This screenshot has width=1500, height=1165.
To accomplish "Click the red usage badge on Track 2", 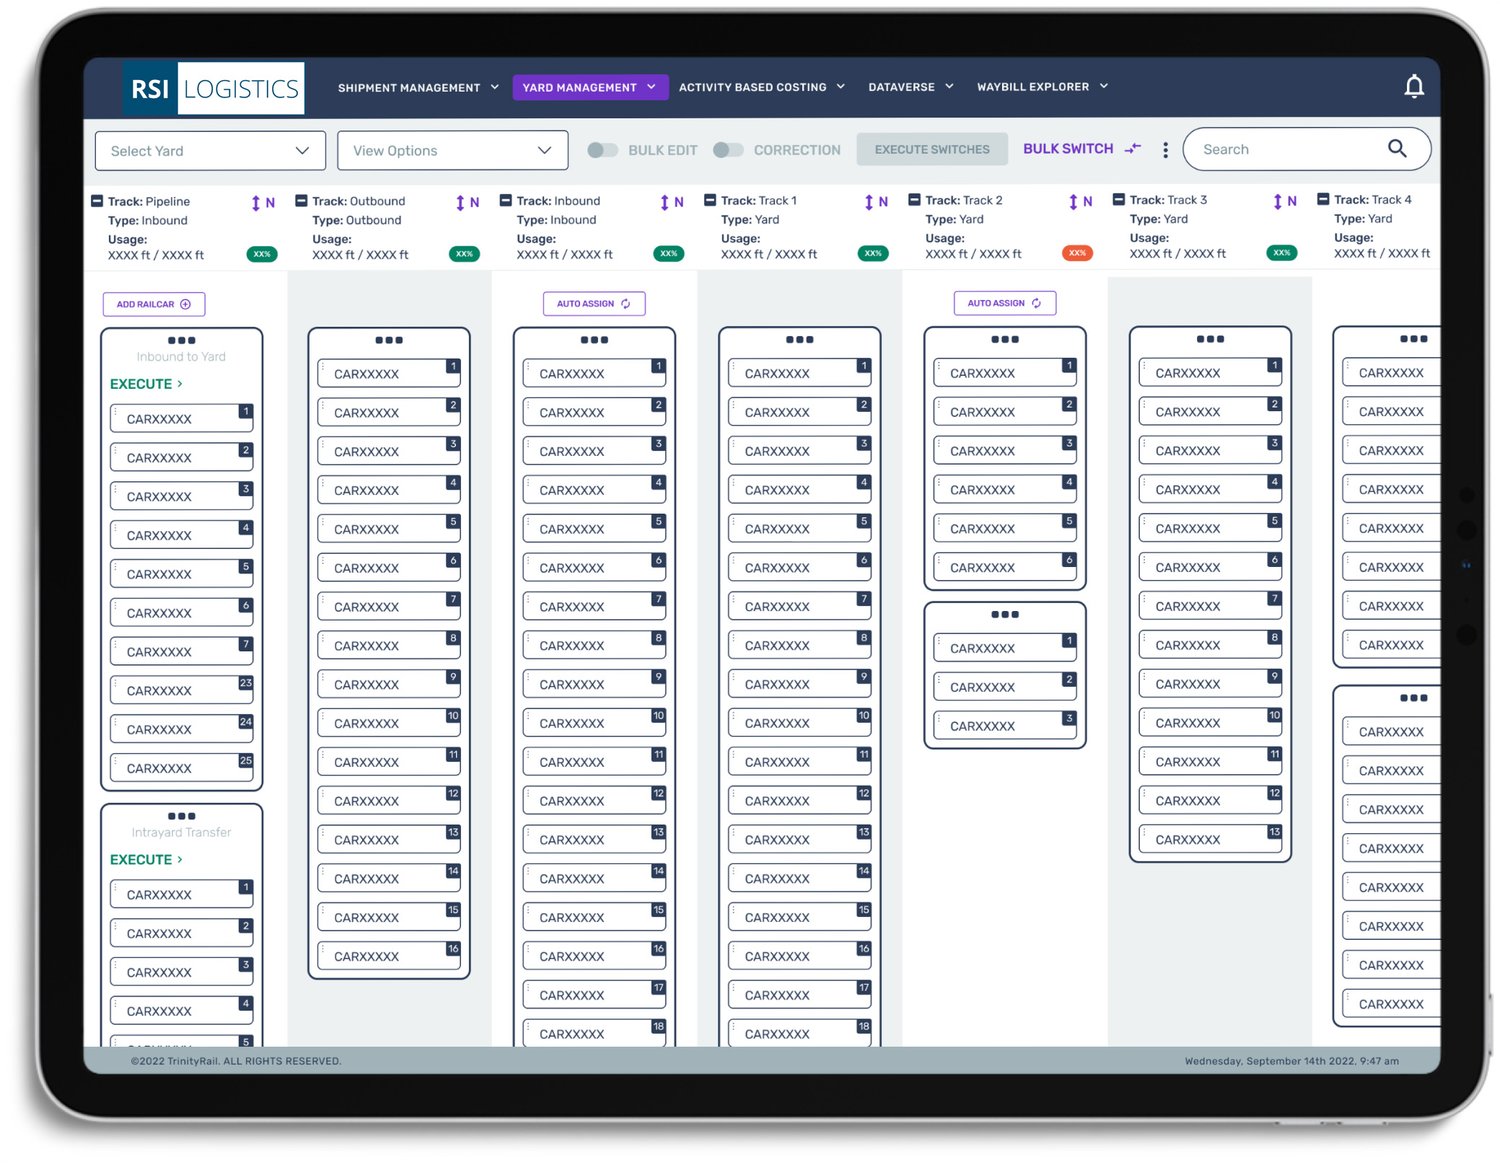I will [1076, 253].
